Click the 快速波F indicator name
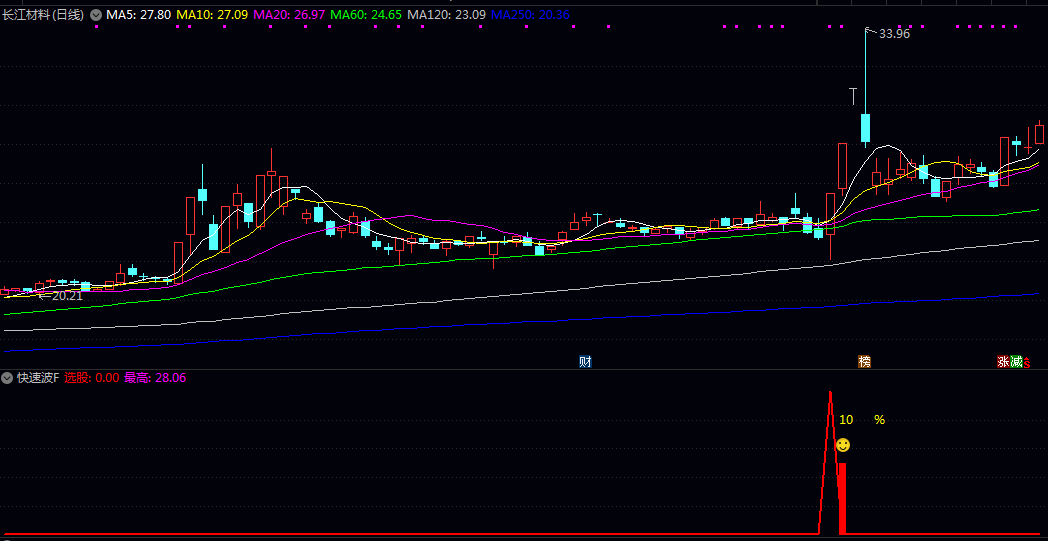The width and height of the screenshot is (1048, 541). (x=38, y=378)
